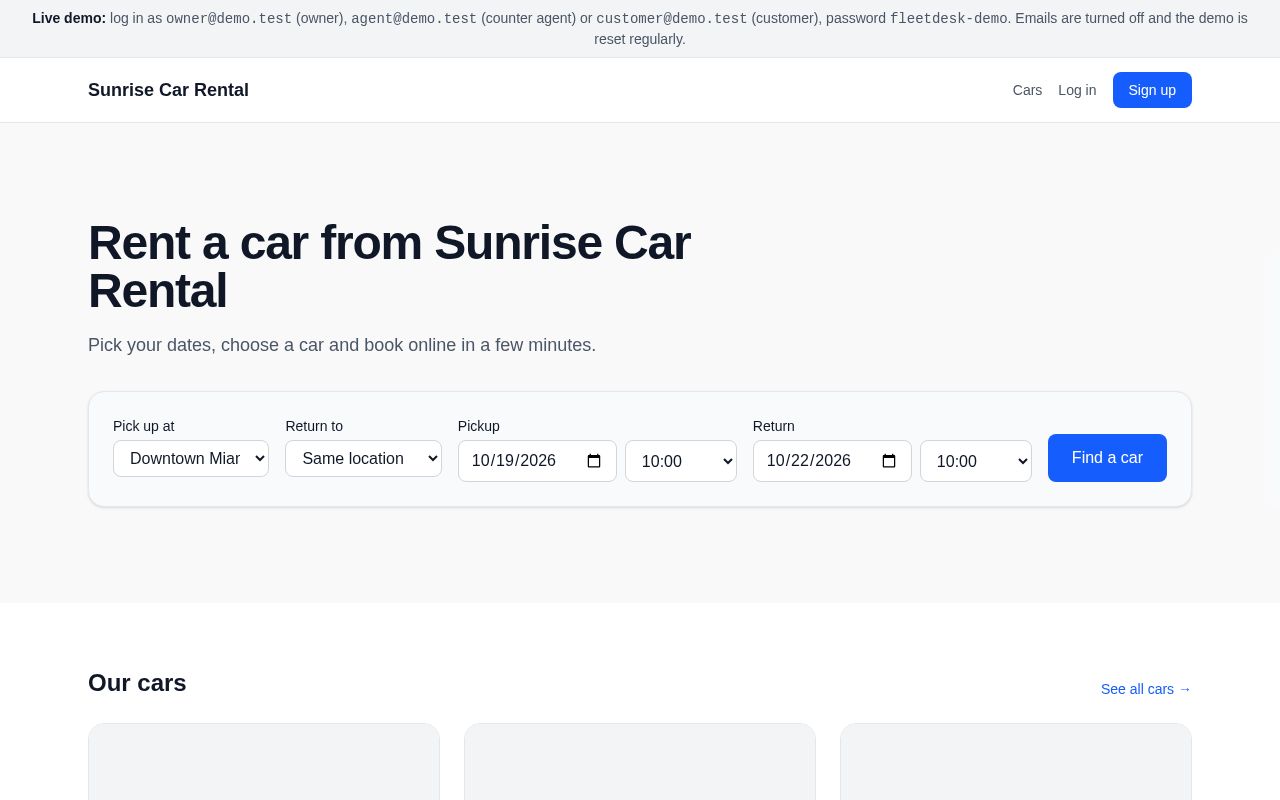Click the Sunrise Car Rental logo link
Viewport: 1280px width, 800px height.
[x=168, y=90]
